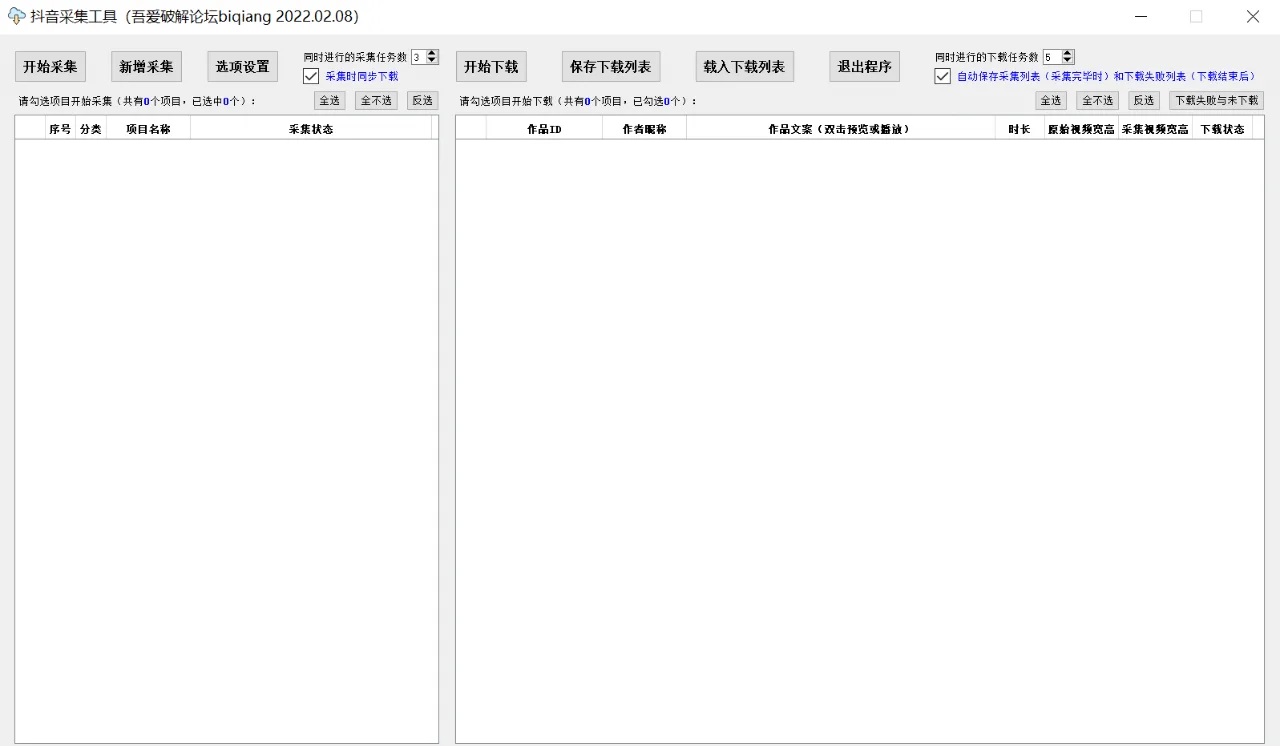The height and width of the screenshot is (746, 1280).
Task: Click 全不选 for the download list
Action: [x=1097, y=101]
